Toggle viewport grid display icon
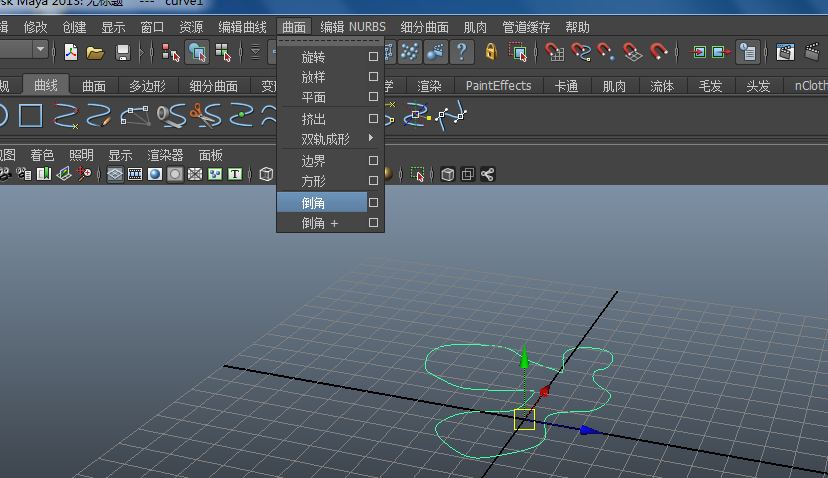 115,174
